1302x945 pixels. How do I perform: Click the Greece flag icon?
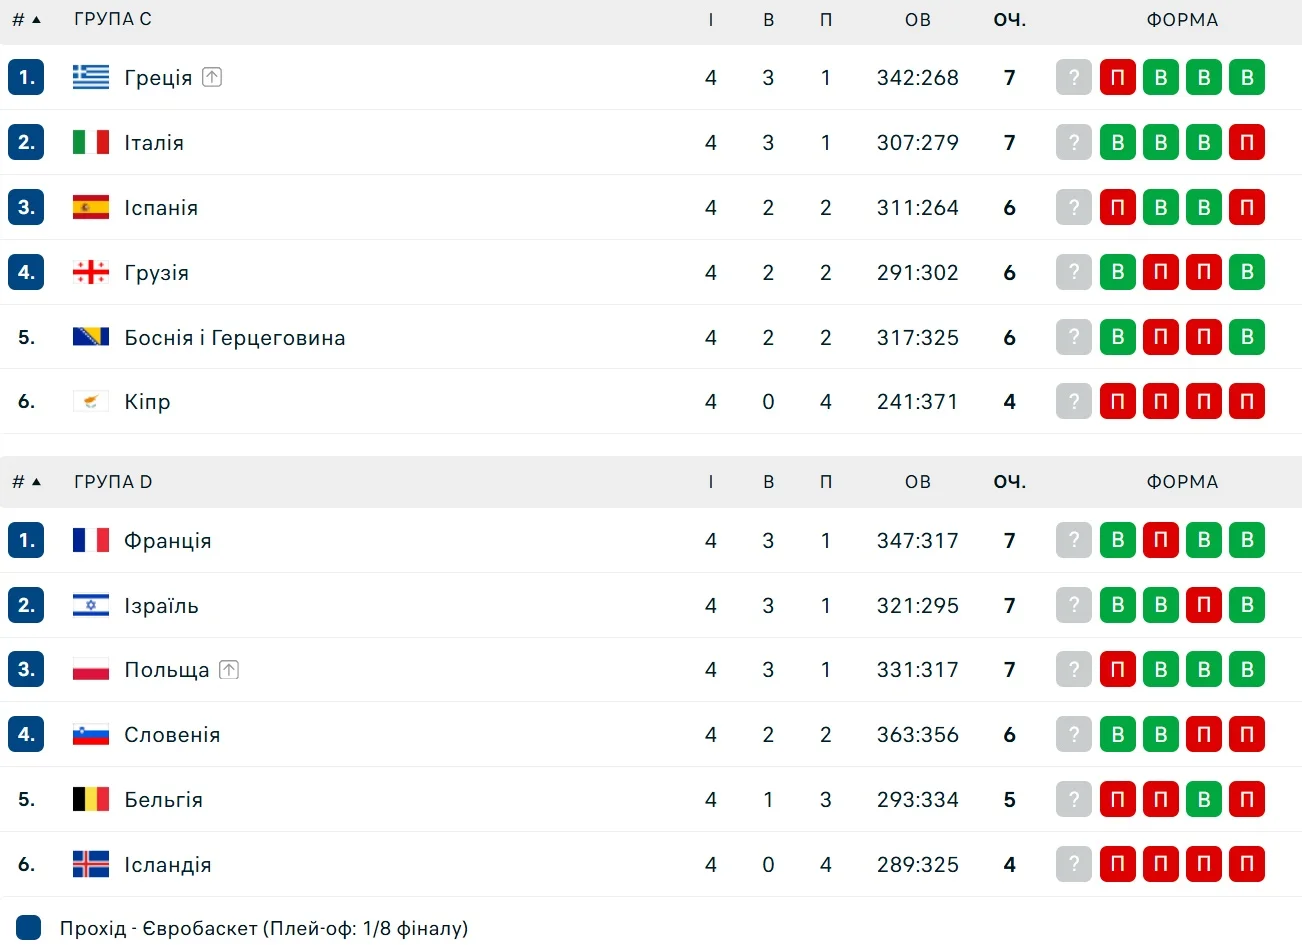click(91, 77)
